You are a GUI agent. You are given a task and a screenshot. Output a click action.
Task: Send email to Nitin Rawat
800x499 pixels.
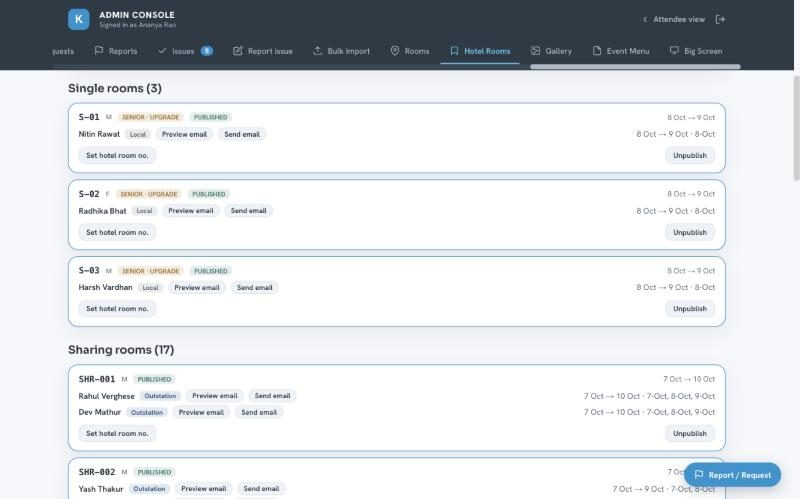point(242,134)
